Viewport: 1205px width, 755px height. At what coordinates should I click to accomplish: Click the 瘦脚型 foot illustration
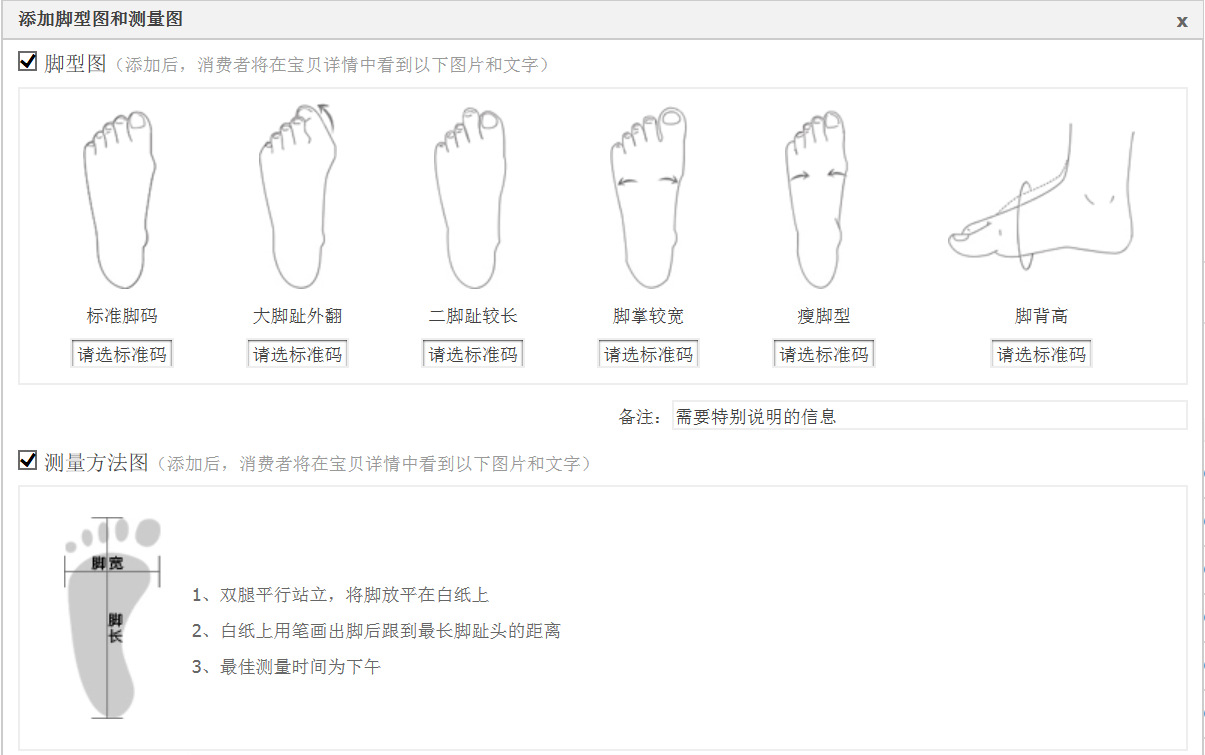(x=820, y=199)
